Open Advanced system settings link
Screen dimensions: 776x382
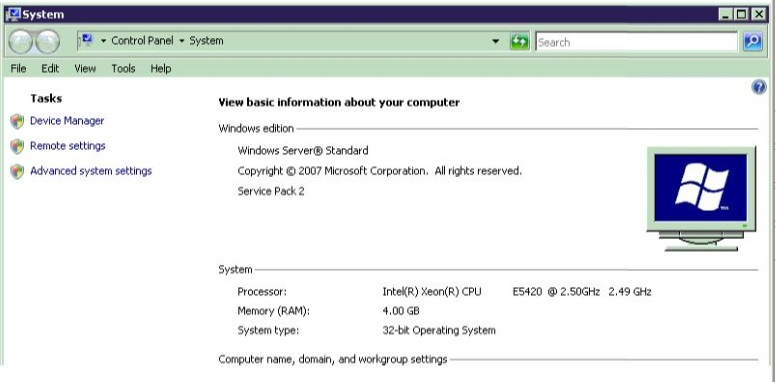(91, 171)
